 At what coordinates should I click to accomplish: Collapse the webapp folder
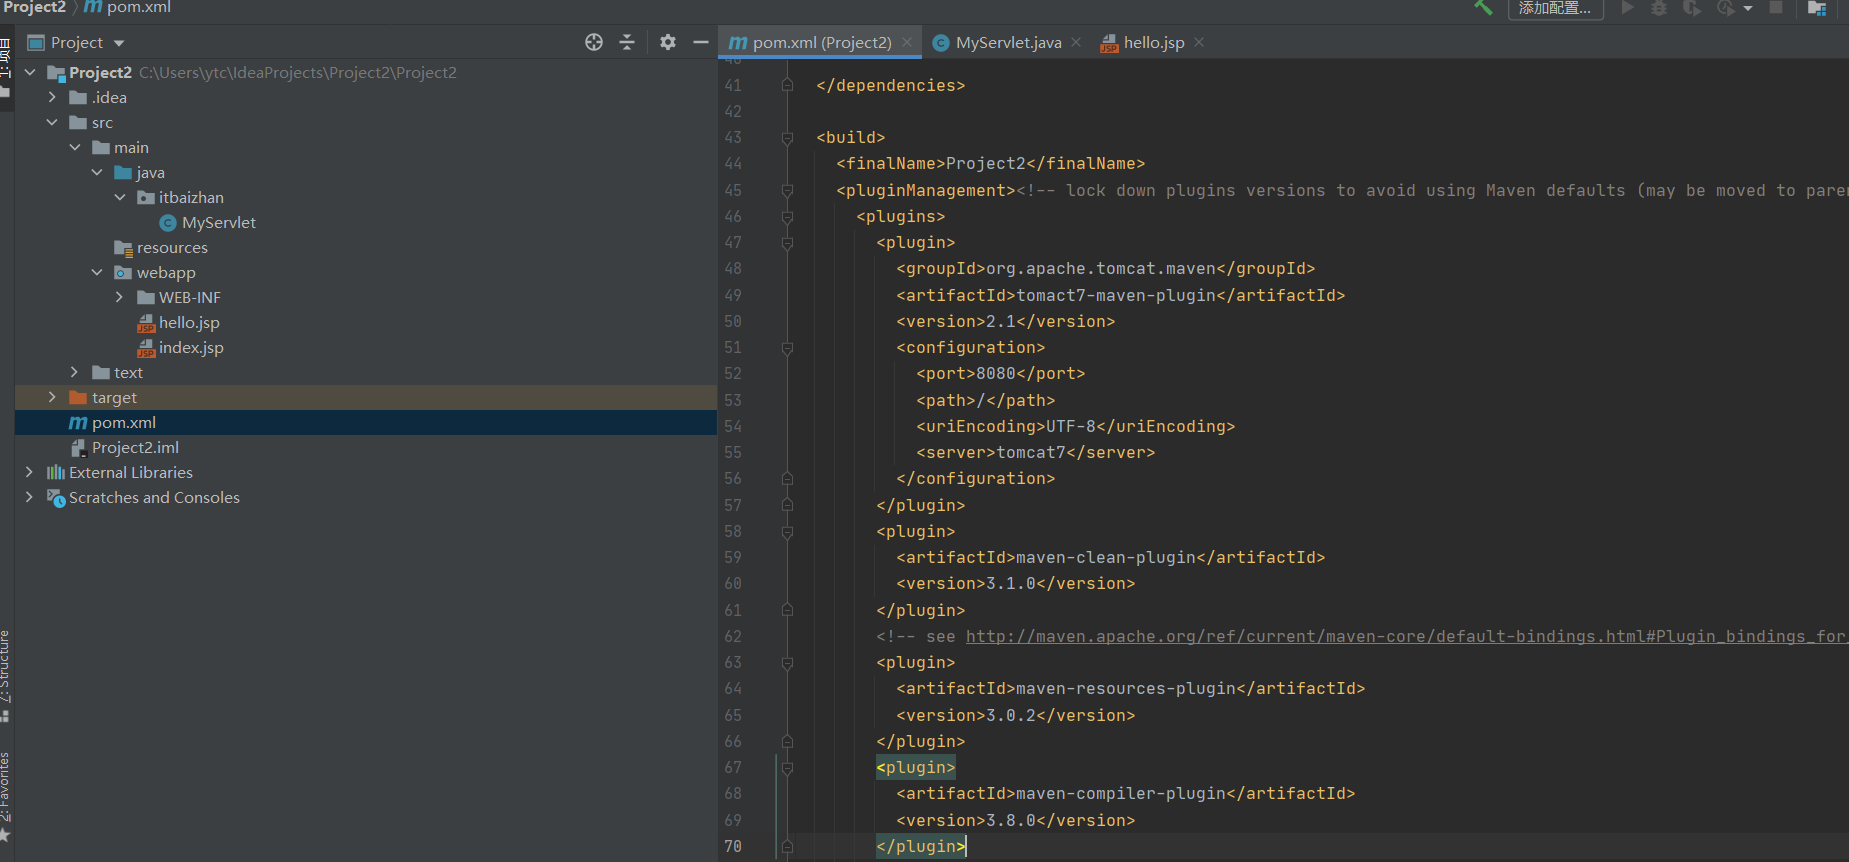(97, 272)
